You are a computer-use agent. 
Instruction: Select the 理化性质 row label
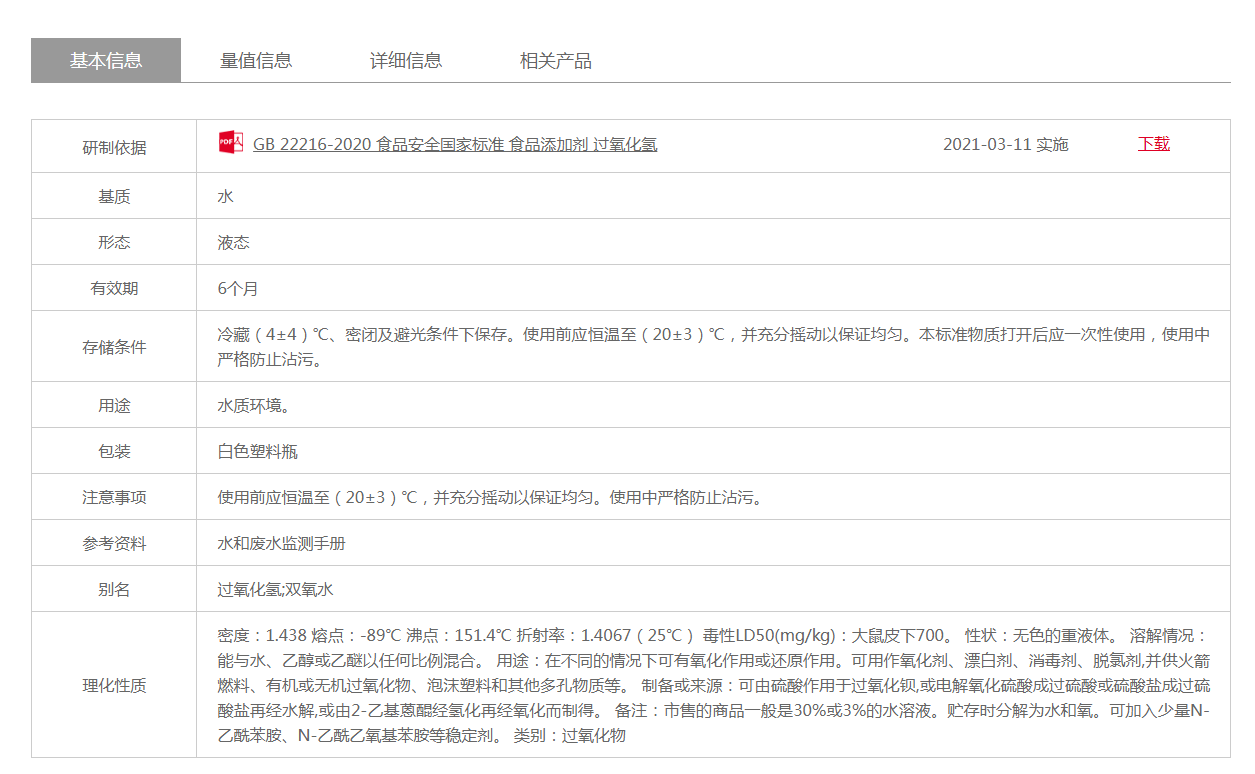coord(114,686)
